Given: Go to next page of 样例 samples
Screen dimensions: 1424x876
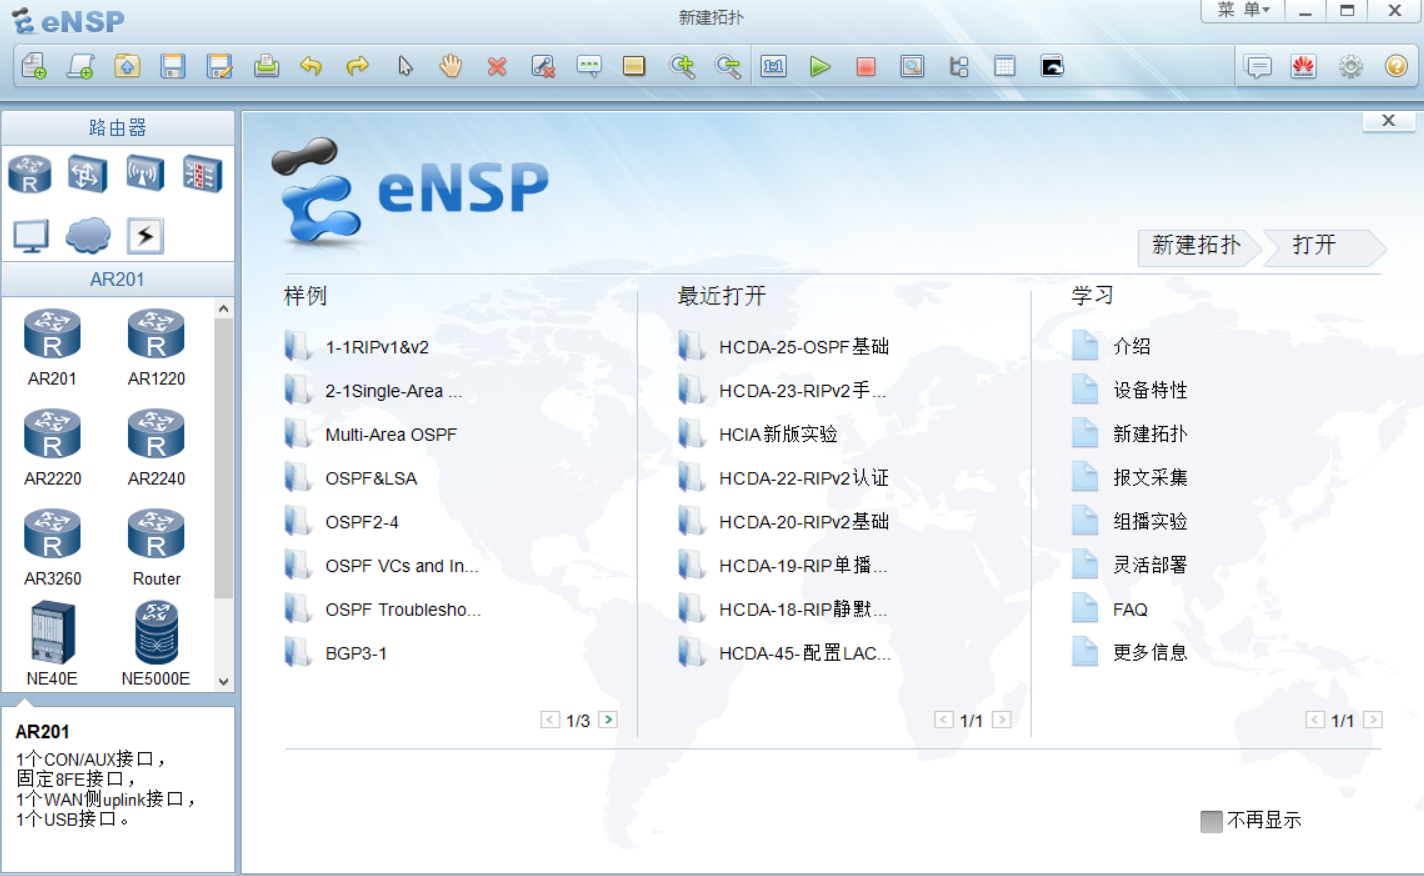Looking at the screenshot, I should coord(607,718).
